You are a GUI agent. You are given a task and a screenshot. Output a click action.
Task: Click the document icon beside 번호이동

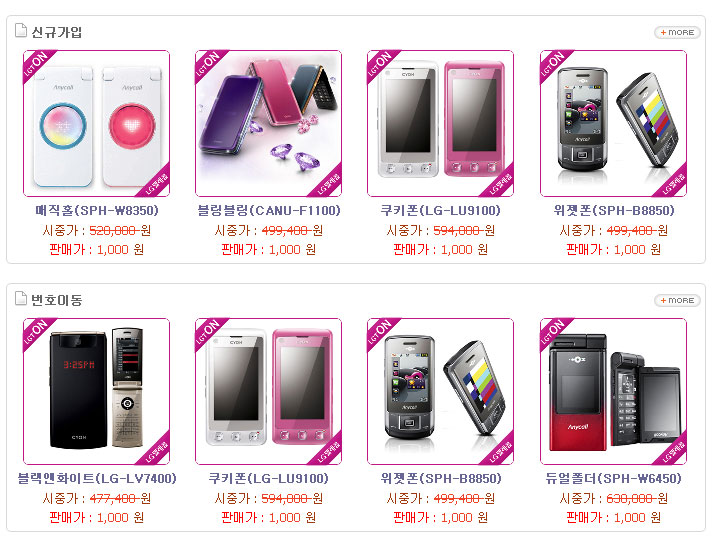click(x=21, y=298)
